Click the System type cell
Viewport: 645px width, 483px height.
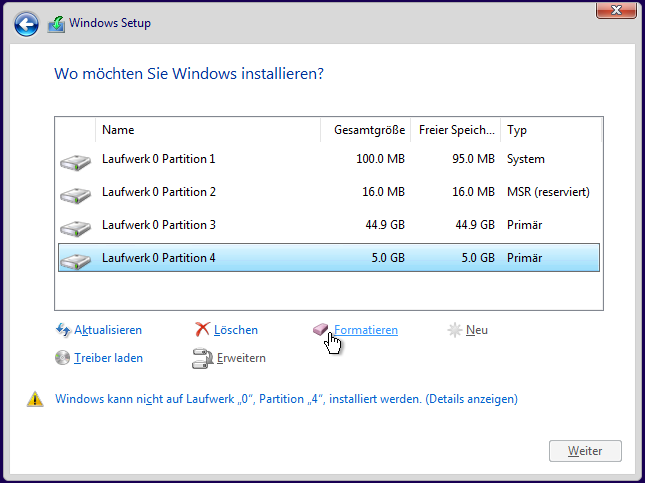[x=526, y=159]
